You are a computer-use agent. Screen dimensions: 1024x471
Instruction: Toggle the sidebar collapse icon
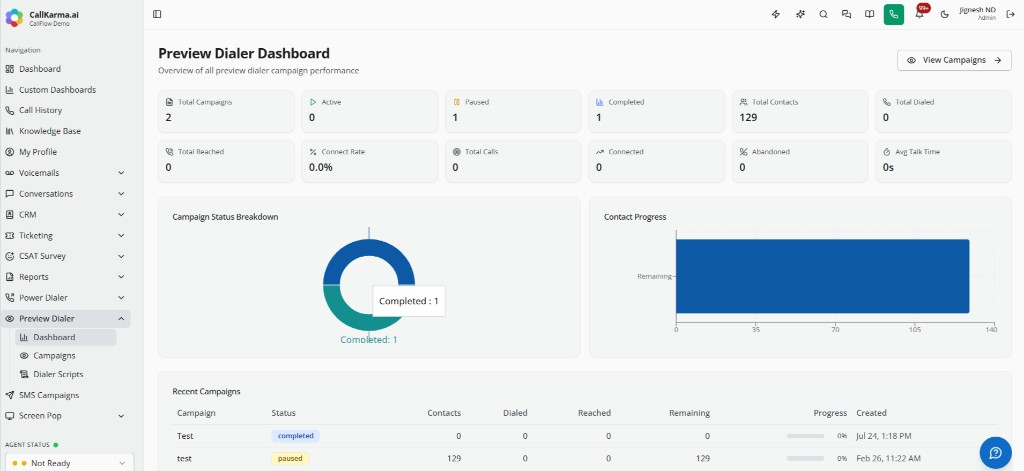(x=157, y=14)
